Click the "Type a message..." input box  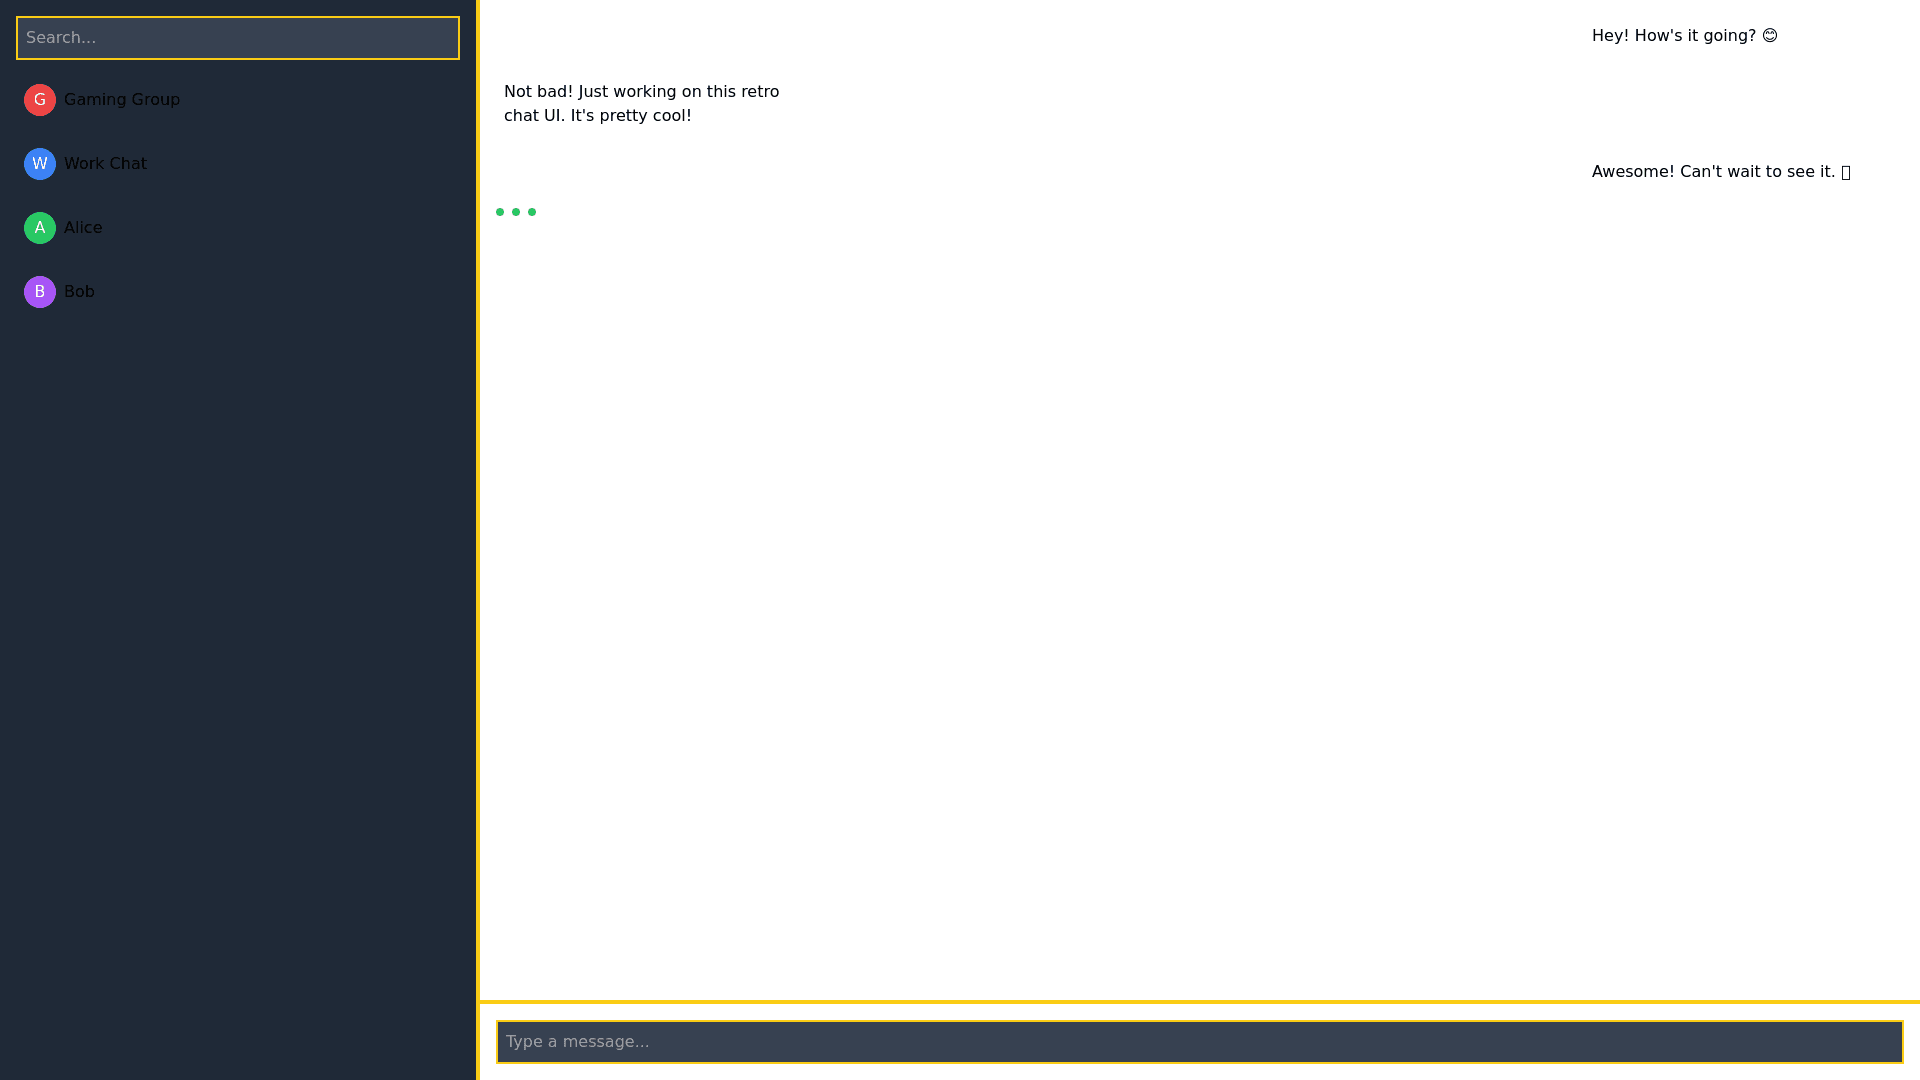point(1199,1042)
